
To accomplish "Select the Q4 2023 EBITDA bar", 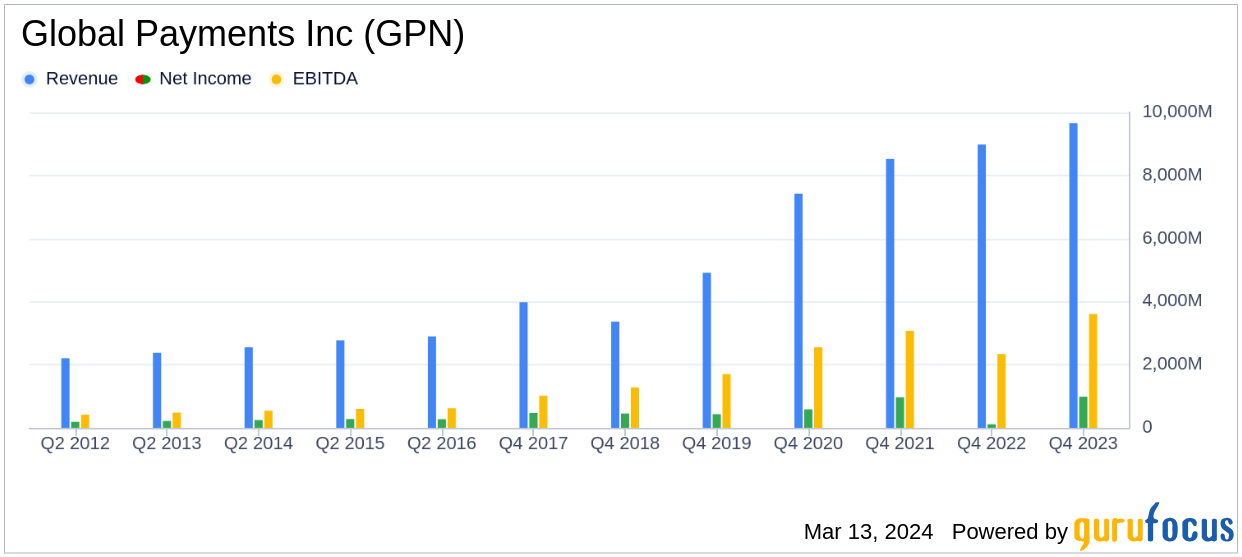I will (1093, 371).
